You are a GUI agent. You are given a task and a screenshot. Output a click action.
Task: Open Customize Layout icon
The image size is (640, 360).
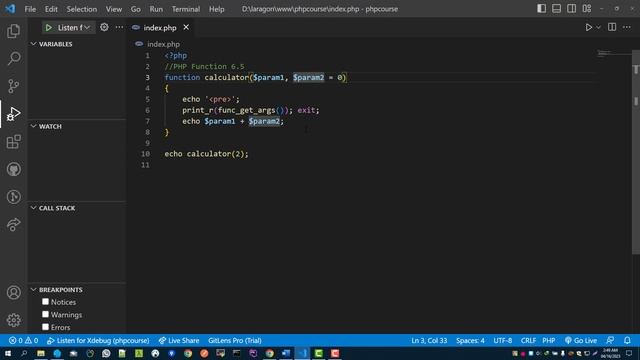coord(587,9)
